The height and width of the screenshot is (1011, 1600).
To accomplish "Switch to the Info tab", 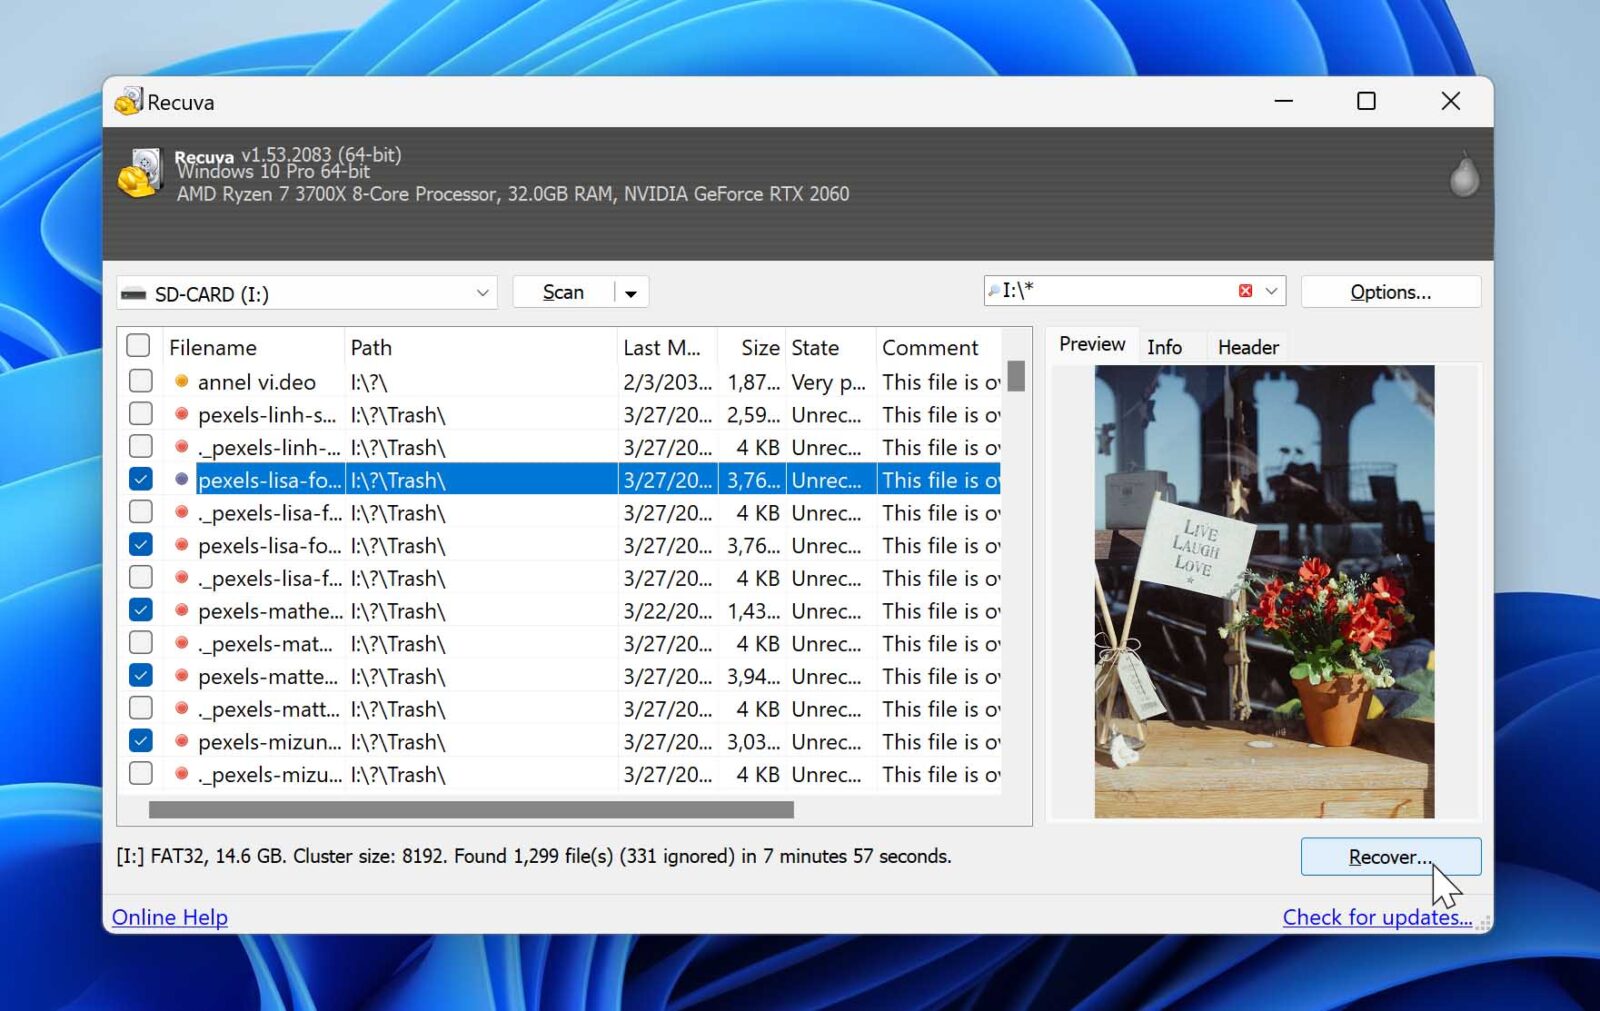I will 1166,346.
